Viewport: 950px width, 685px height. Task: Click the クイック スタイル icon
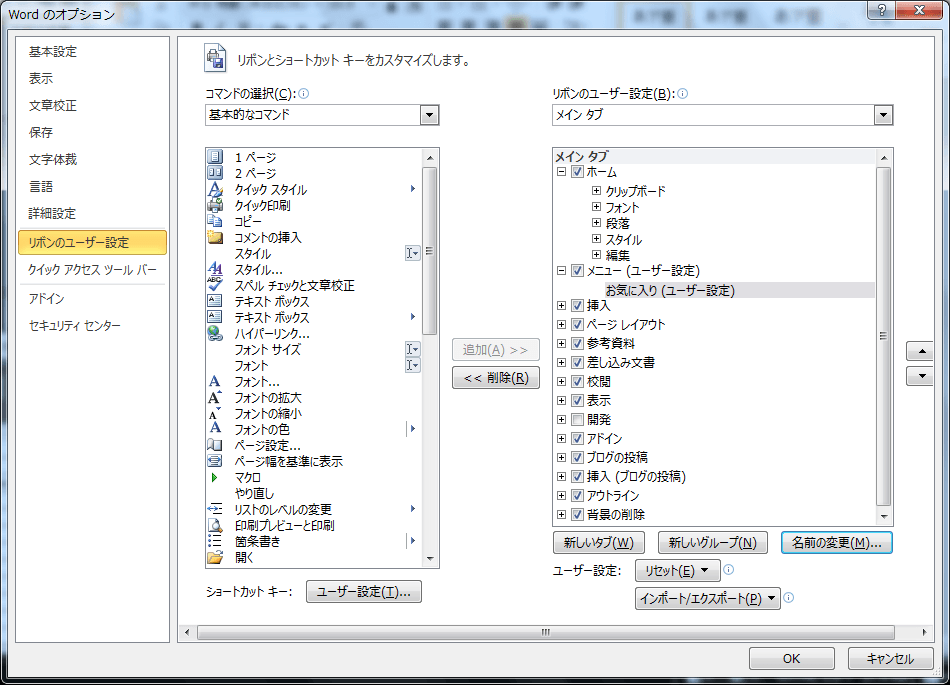(215, 190)
